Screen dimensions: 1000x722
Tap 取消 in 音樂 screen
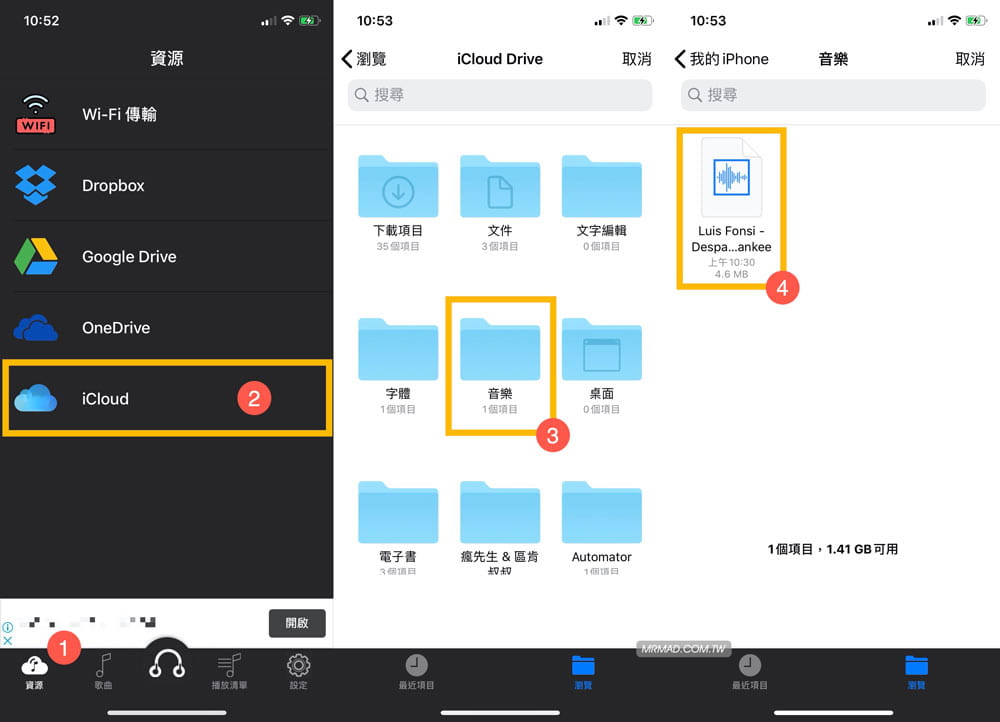click(x=970, y=59)
